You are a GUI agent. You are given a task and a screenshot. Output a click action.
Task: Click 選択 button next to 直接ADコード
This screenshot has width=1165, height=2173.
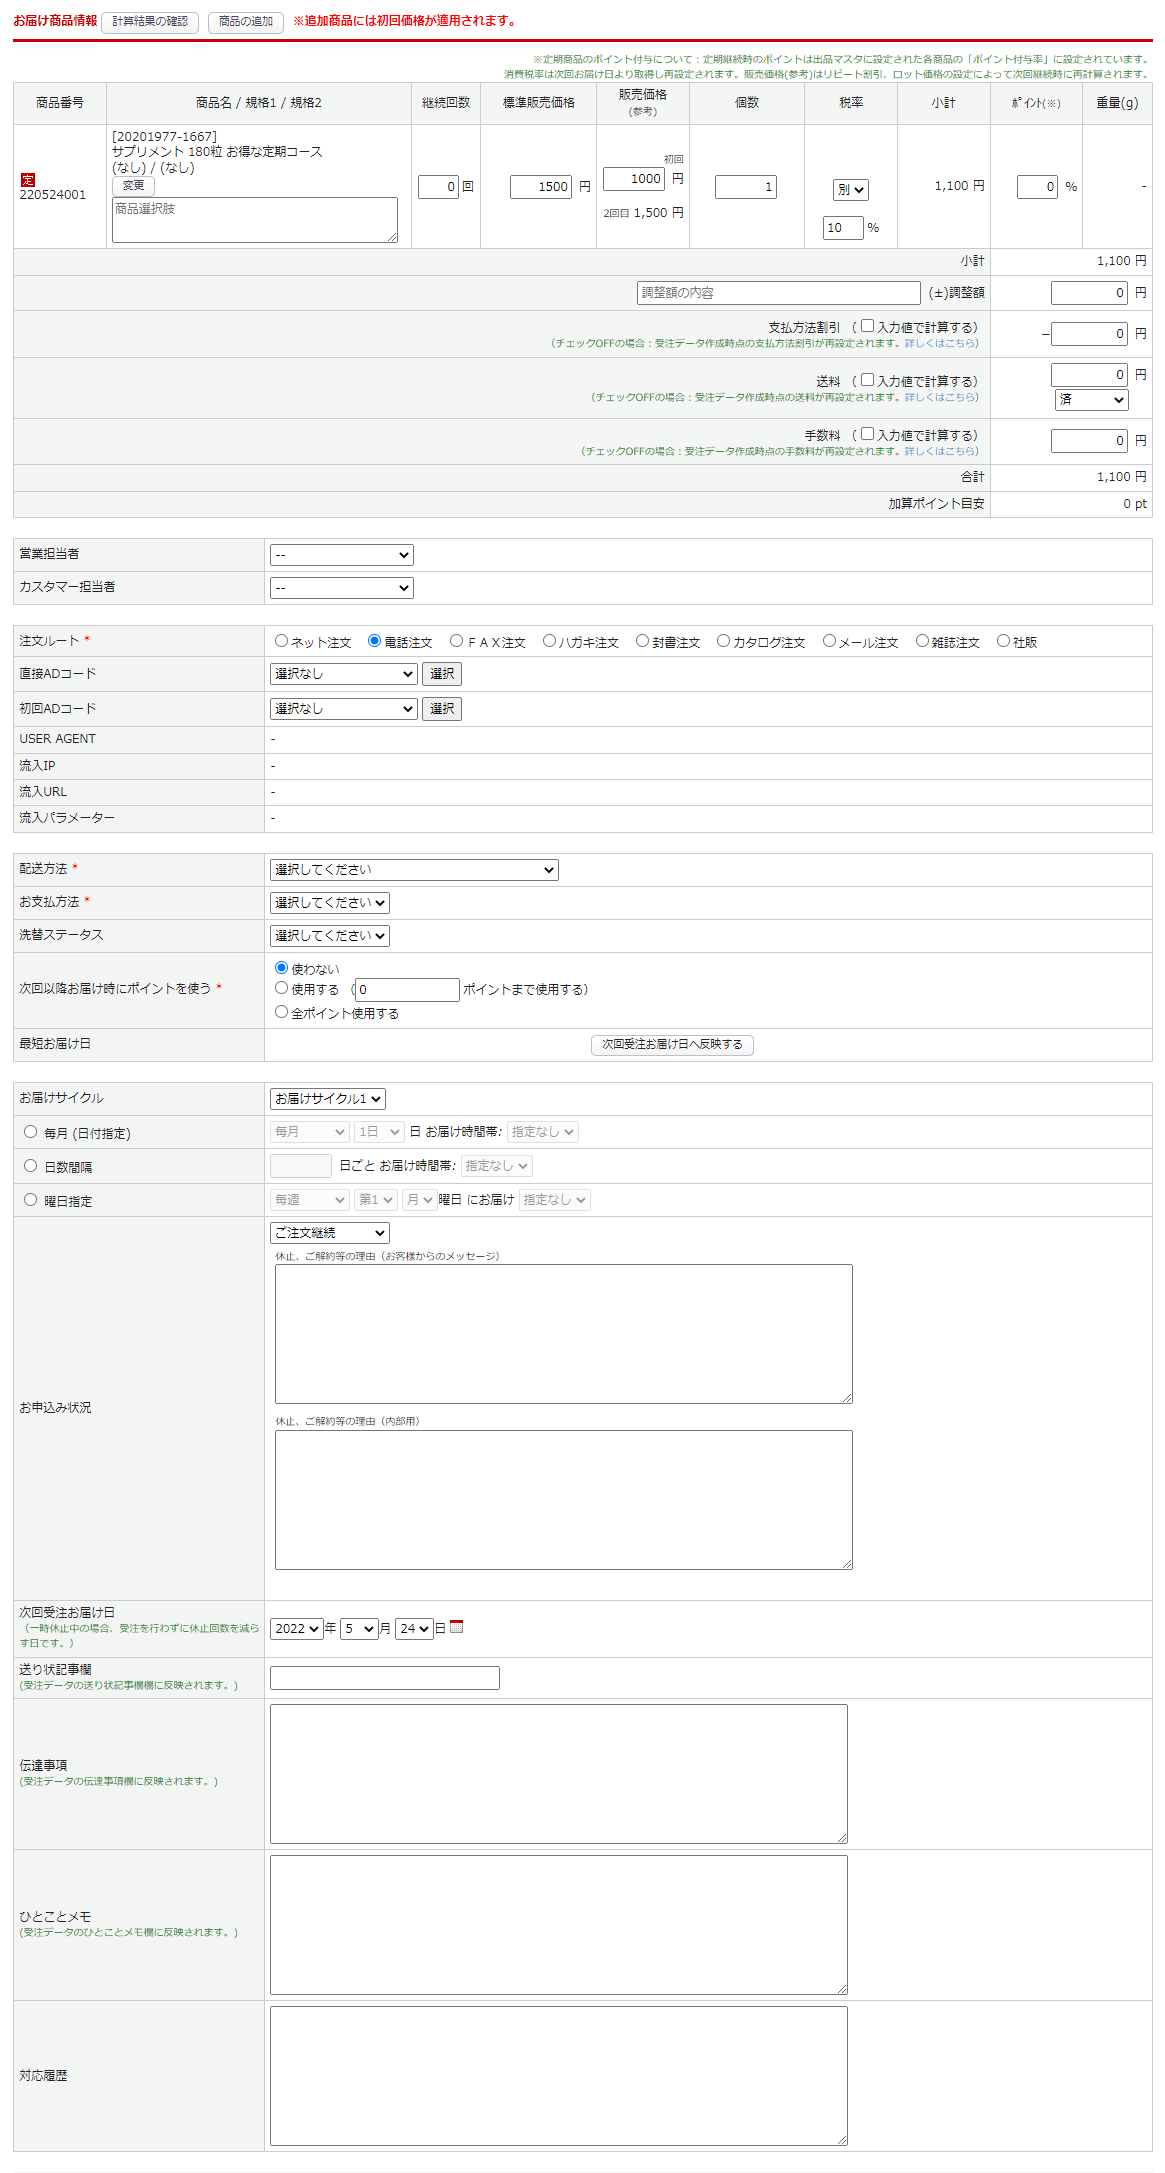tap(442, 674)
